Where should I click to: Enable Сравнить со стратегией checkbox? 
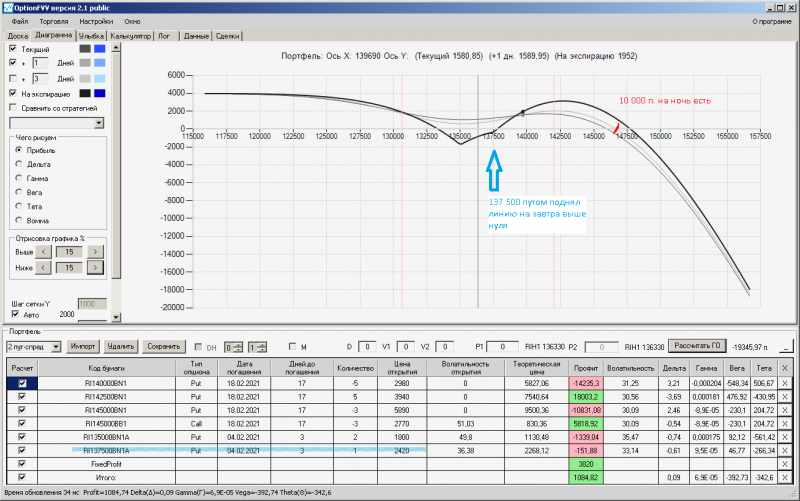pyautogui.click(x=13, y=108)
